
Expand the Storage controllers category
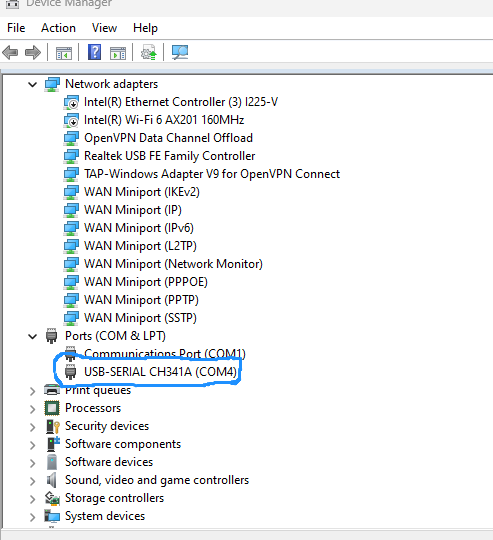(x=32, y=499)
